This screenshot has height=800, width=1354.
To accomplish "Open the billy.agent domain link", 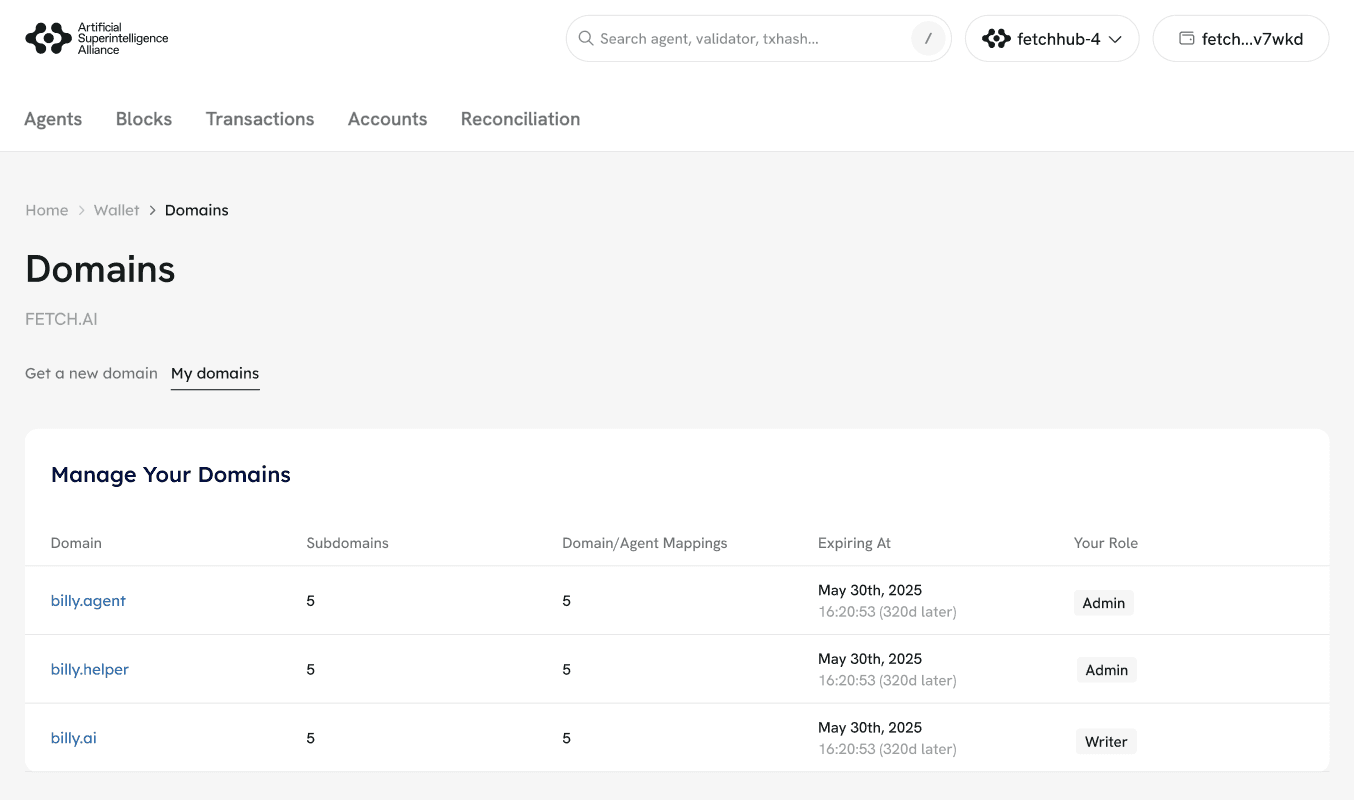I will [x=88, y=601].
